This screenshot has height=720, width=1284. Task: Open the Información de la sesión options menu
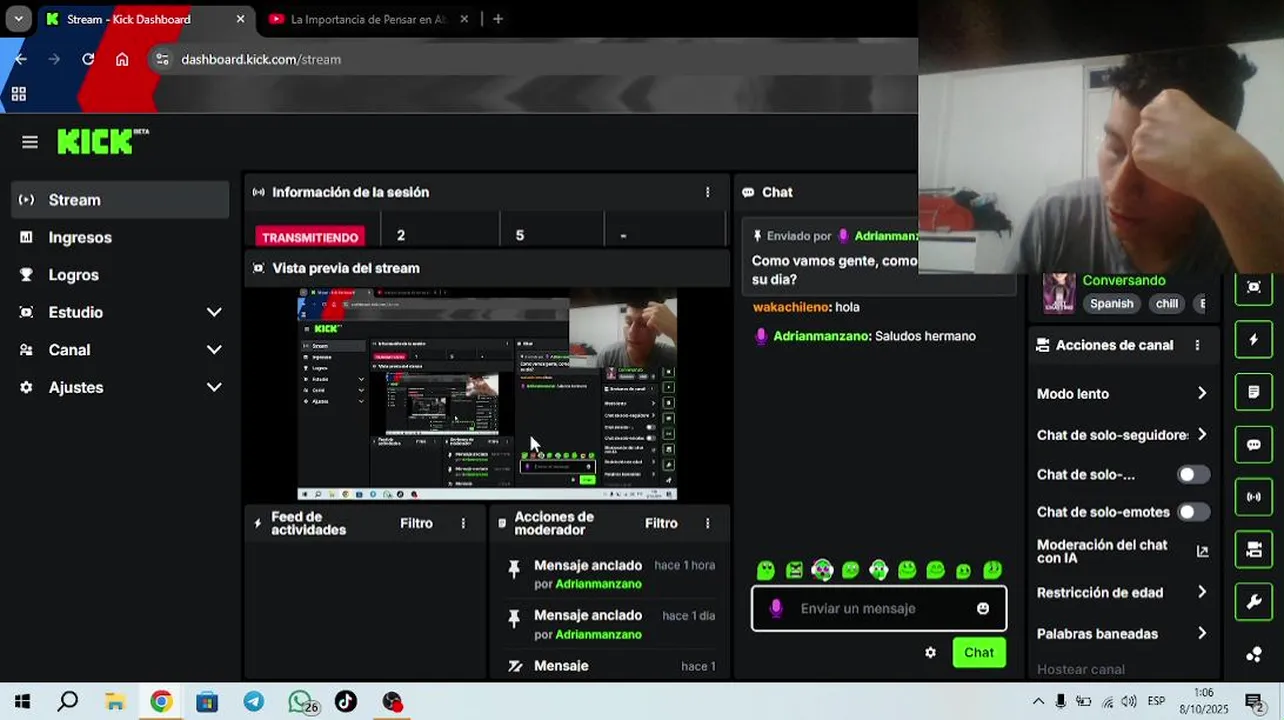coord(708,192)
